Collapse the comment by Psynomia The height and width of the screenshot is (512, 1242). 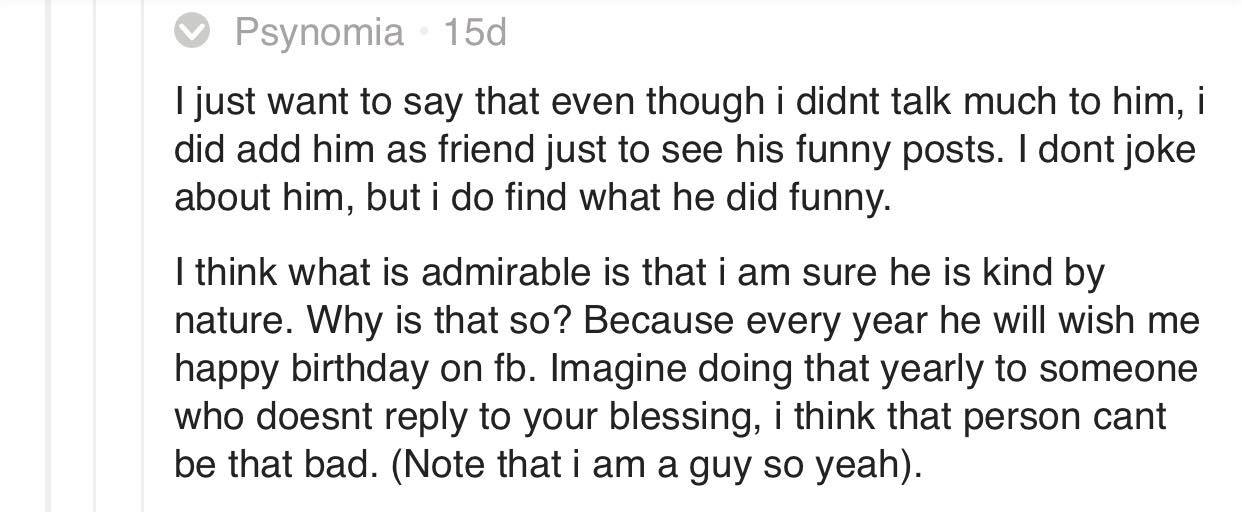192,34
